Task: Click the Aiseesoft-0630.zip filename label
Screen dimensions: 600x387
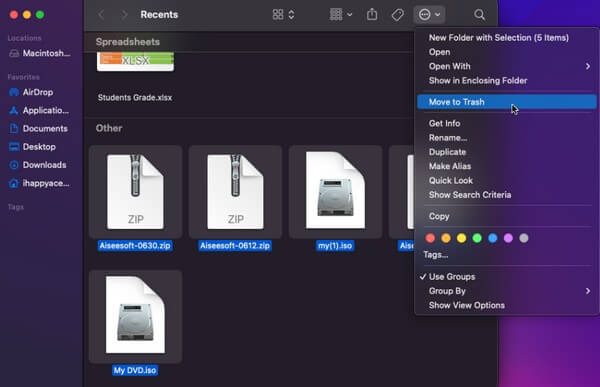Action: pos(135,246)
